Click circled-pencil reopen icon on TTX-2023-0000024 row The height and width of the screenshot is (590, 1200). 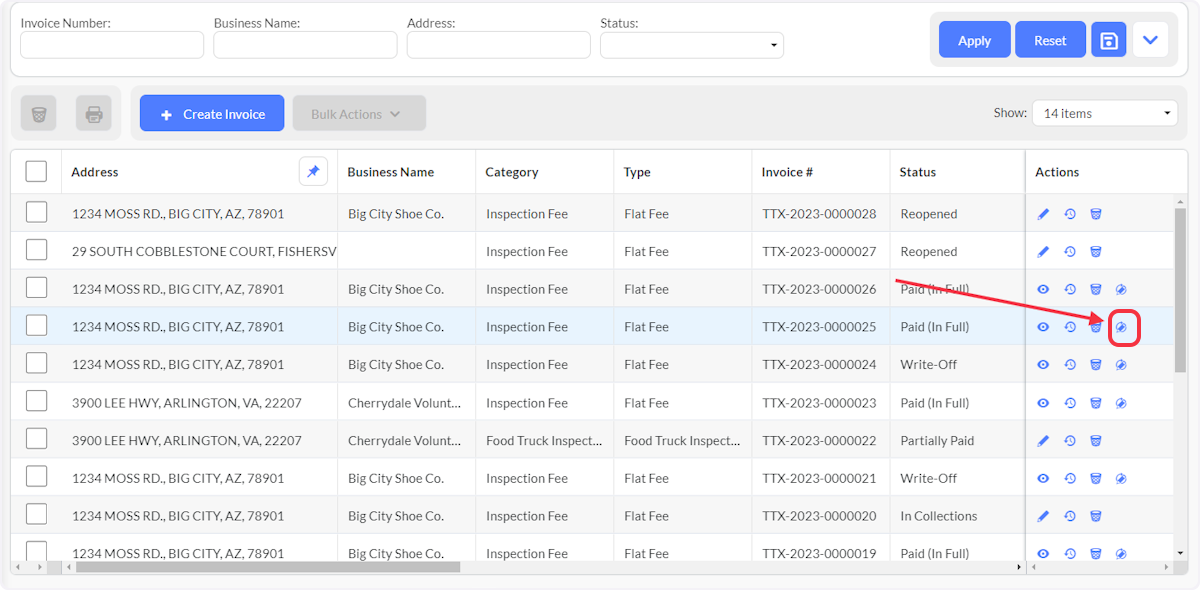tap(1121, 365)
